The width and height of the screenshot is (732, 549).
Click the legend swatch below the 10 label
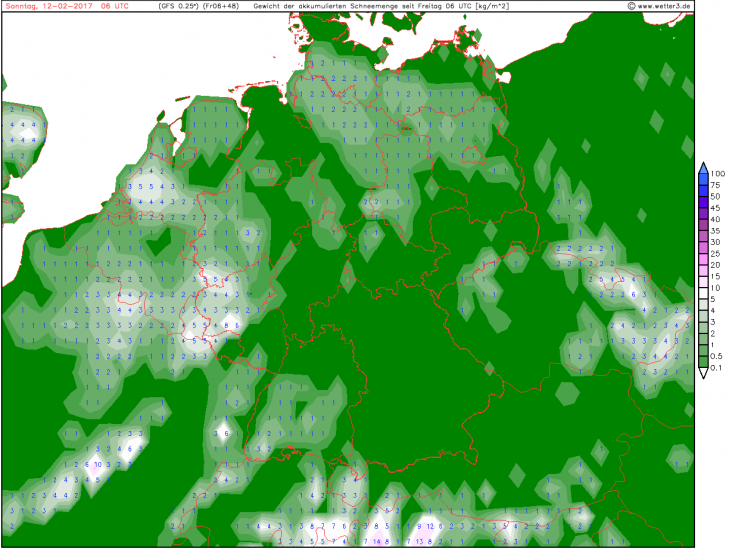coord(703,293)
